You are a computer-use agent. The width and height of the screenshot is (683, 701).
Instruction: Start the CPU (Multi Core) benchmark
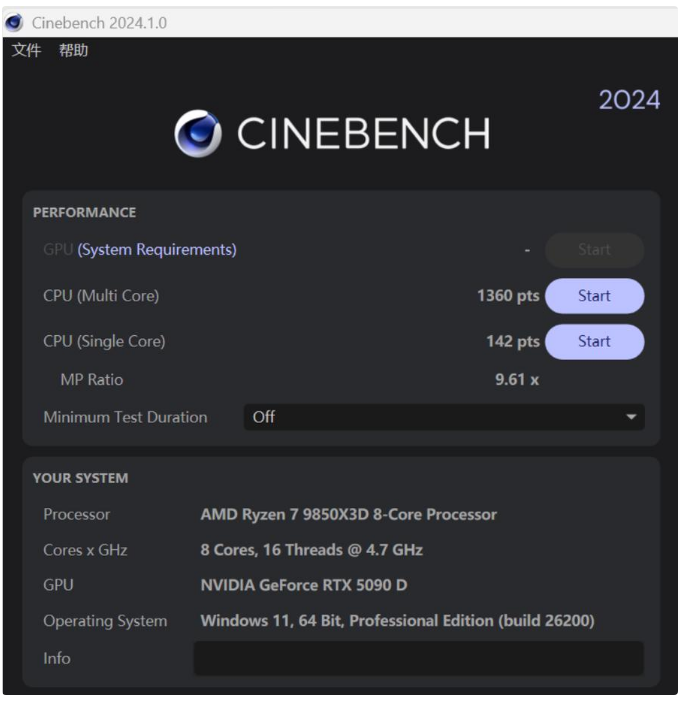(x=594, y=296)
